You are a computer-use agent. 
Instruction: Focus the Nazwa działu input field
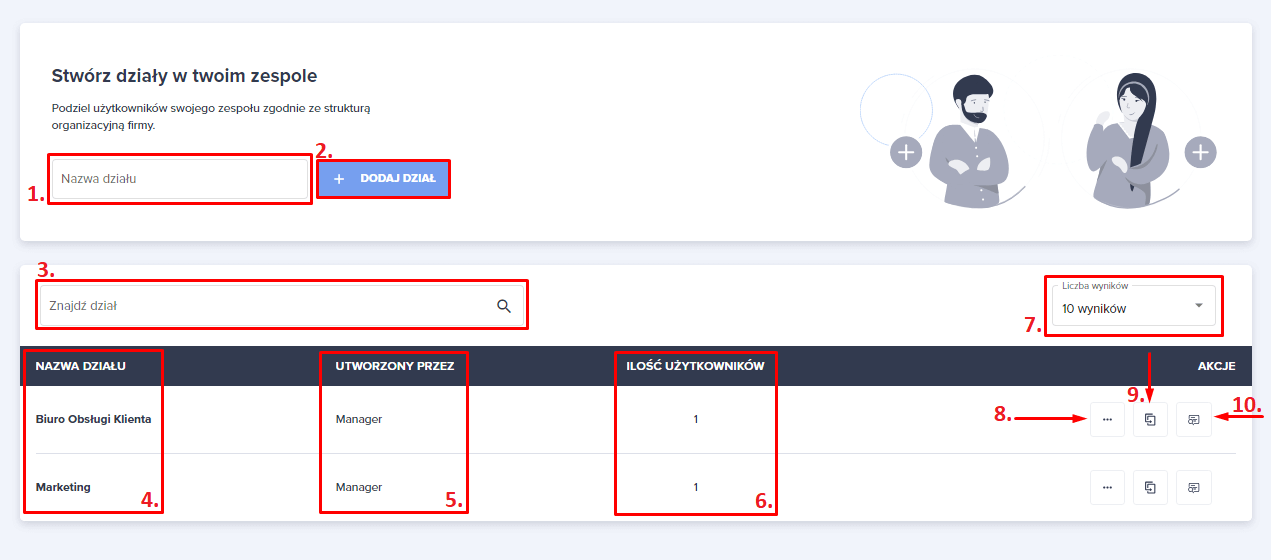(180, 180)
